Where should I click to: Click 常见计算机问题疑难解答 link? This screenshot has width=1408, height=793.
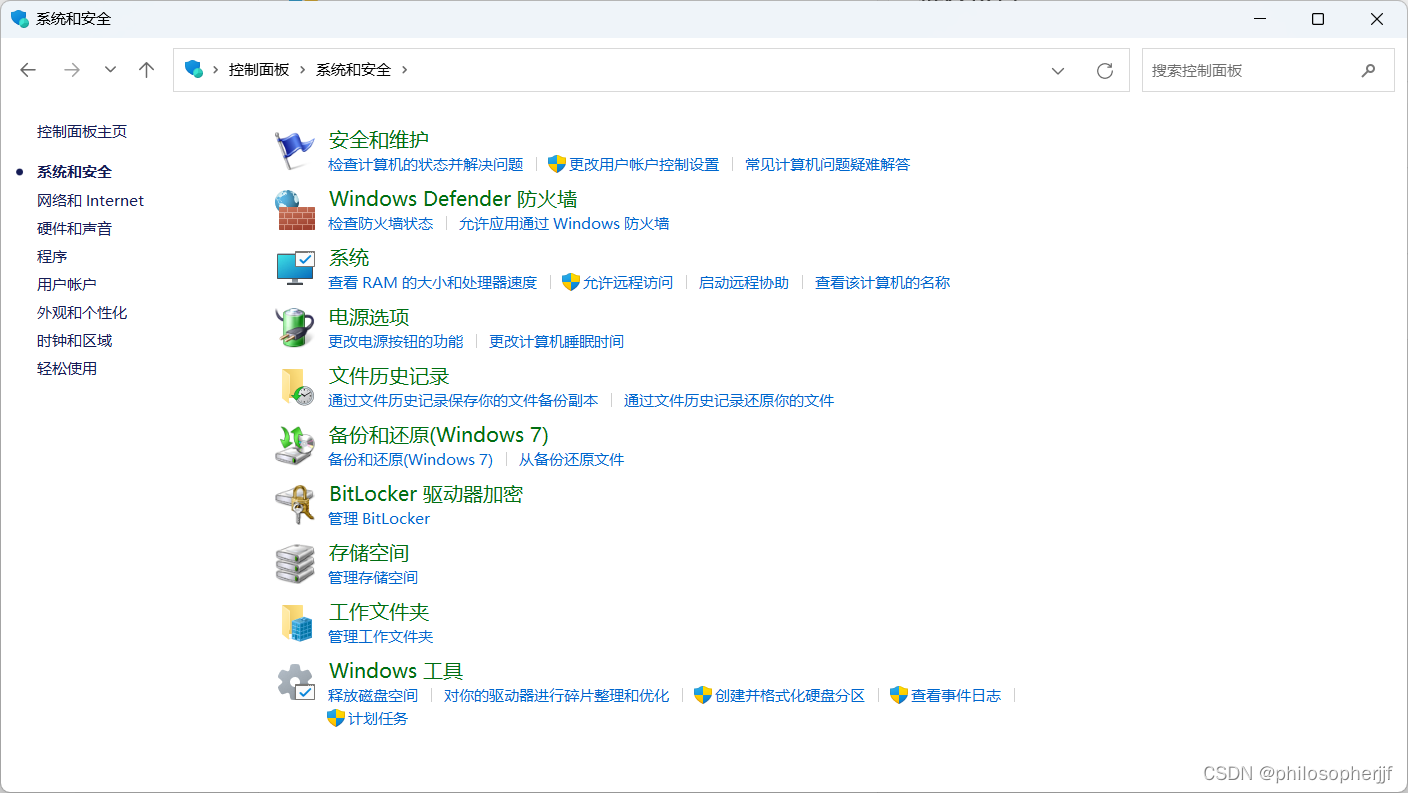828,164
